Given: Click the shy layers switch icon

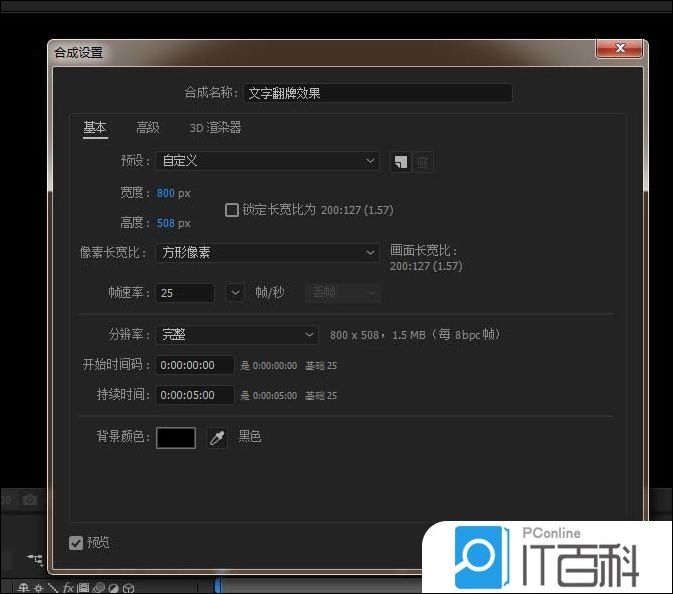Looking at the screenshot, I should coord(23,588).
